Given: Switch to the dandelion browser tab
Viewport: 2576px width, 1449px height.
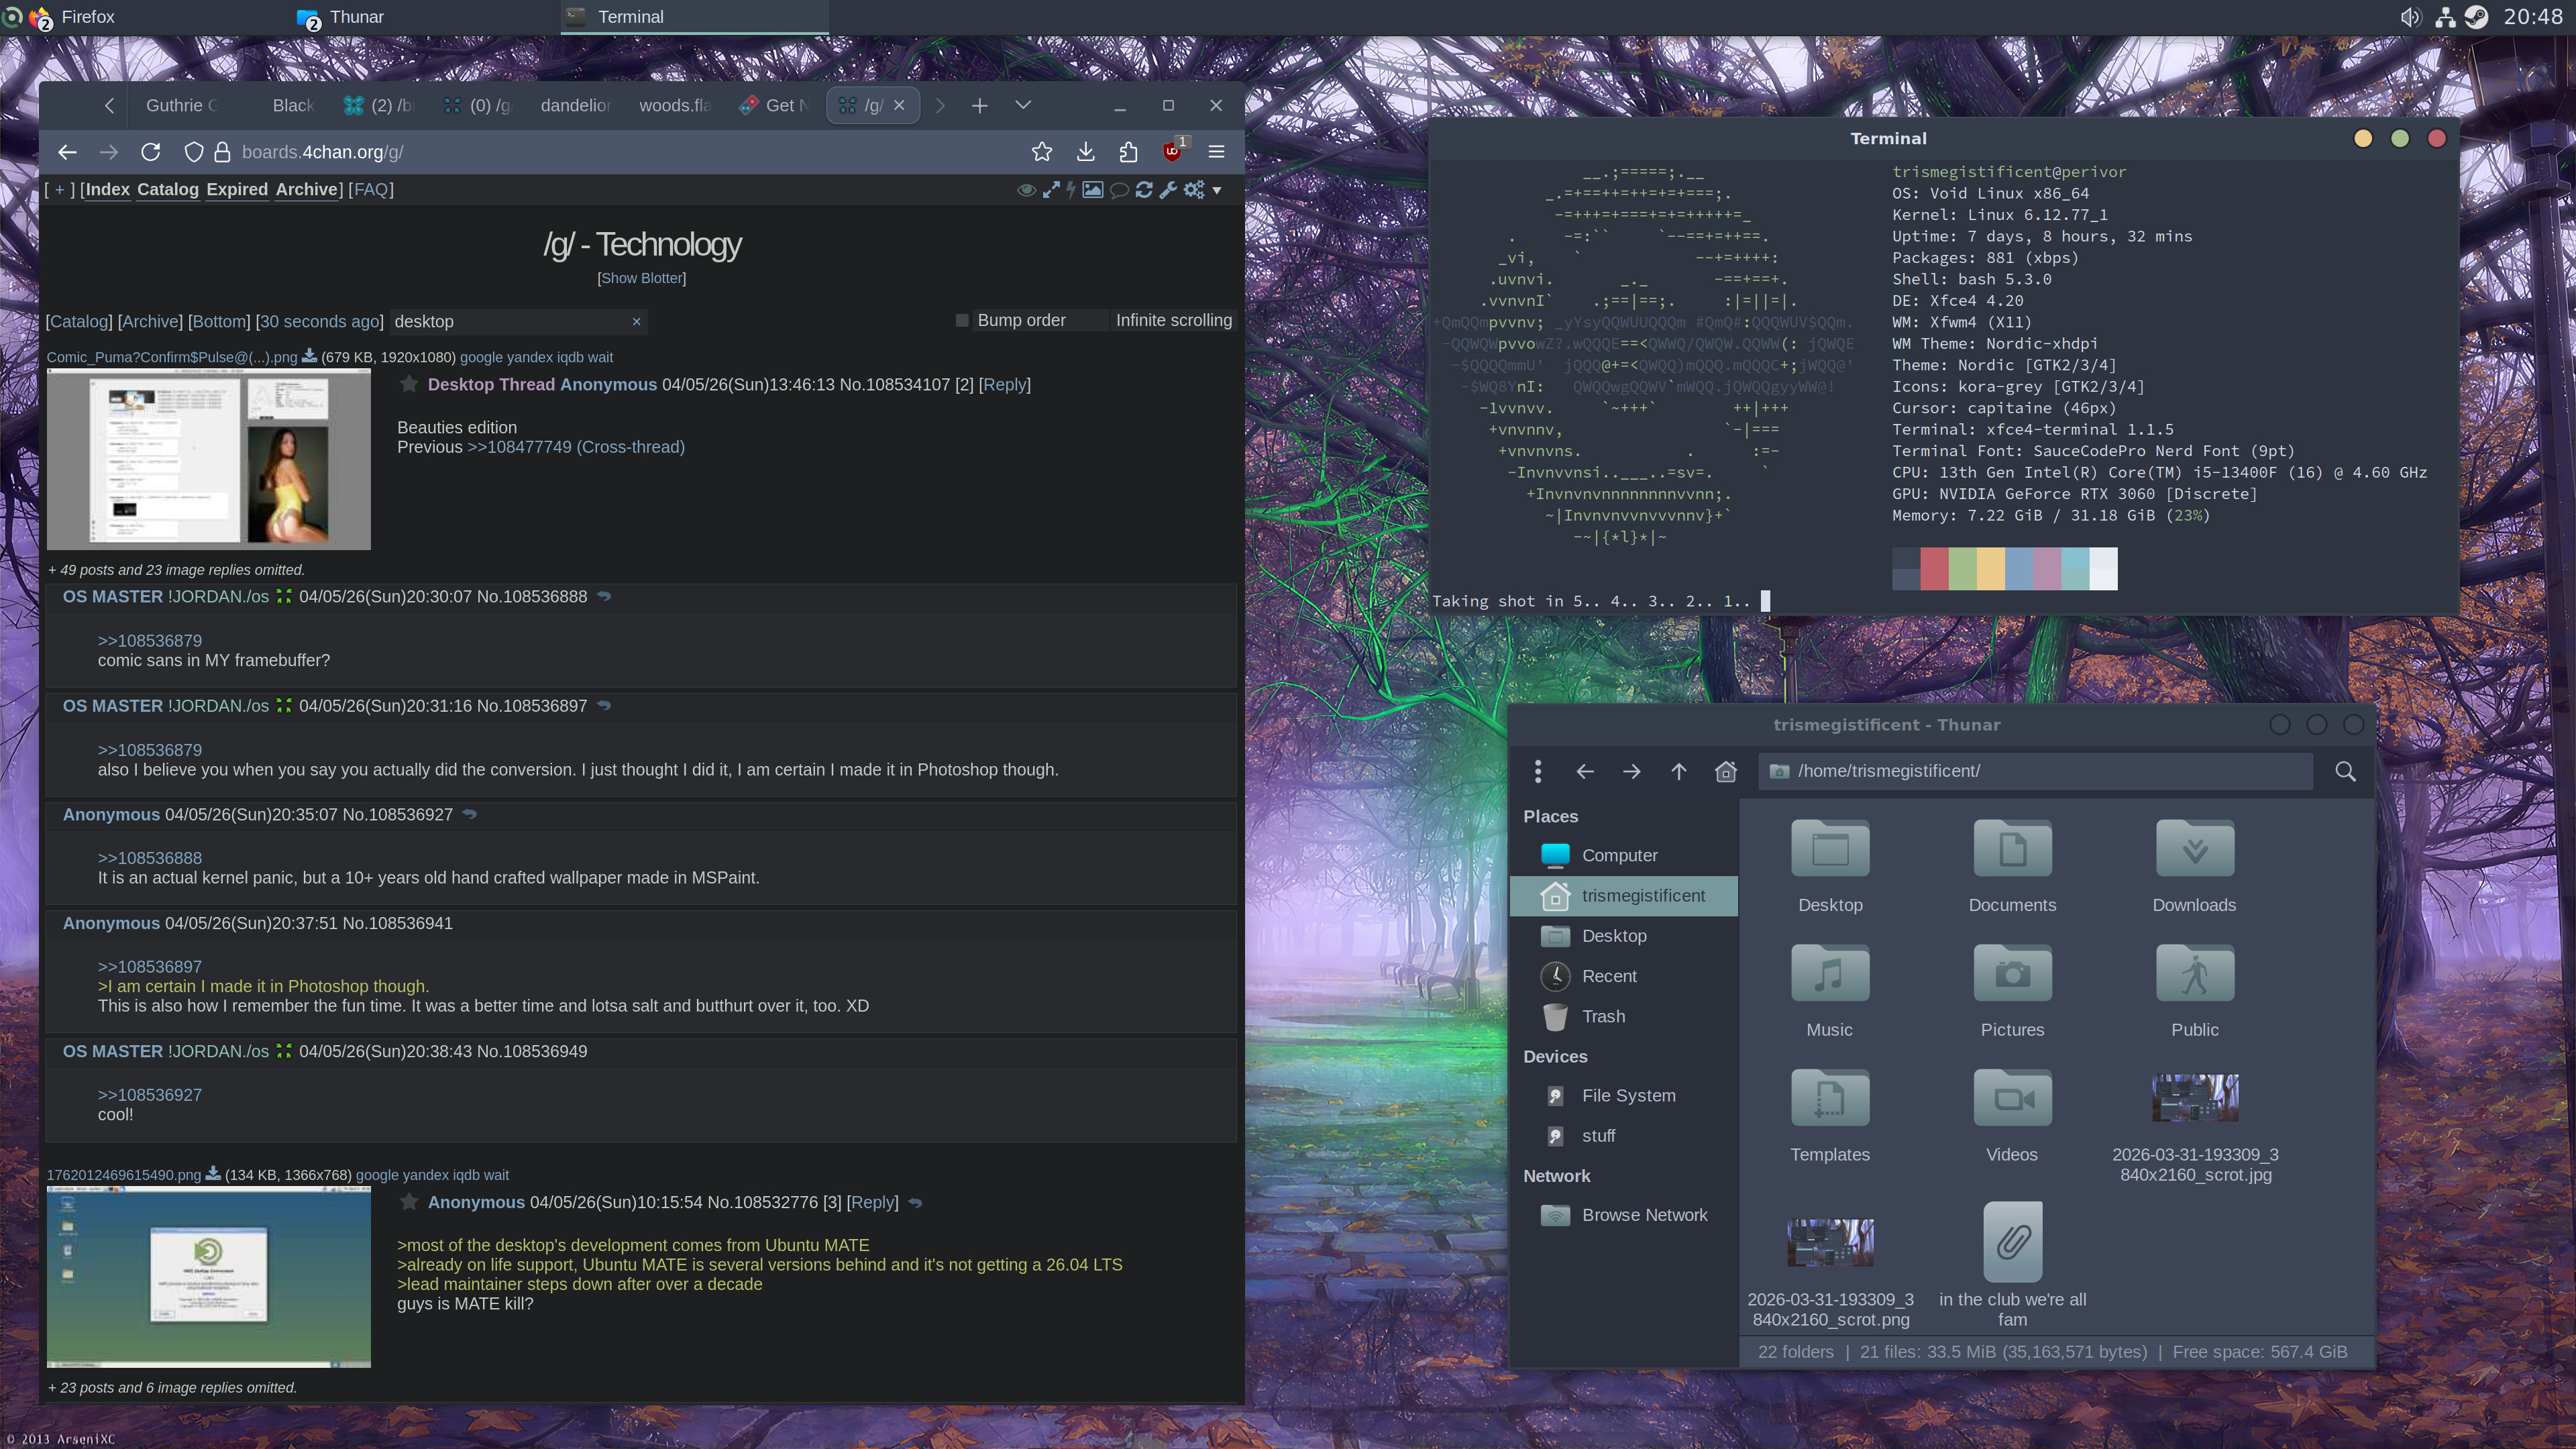Looking at the screenshot, I should coord(575,105).
